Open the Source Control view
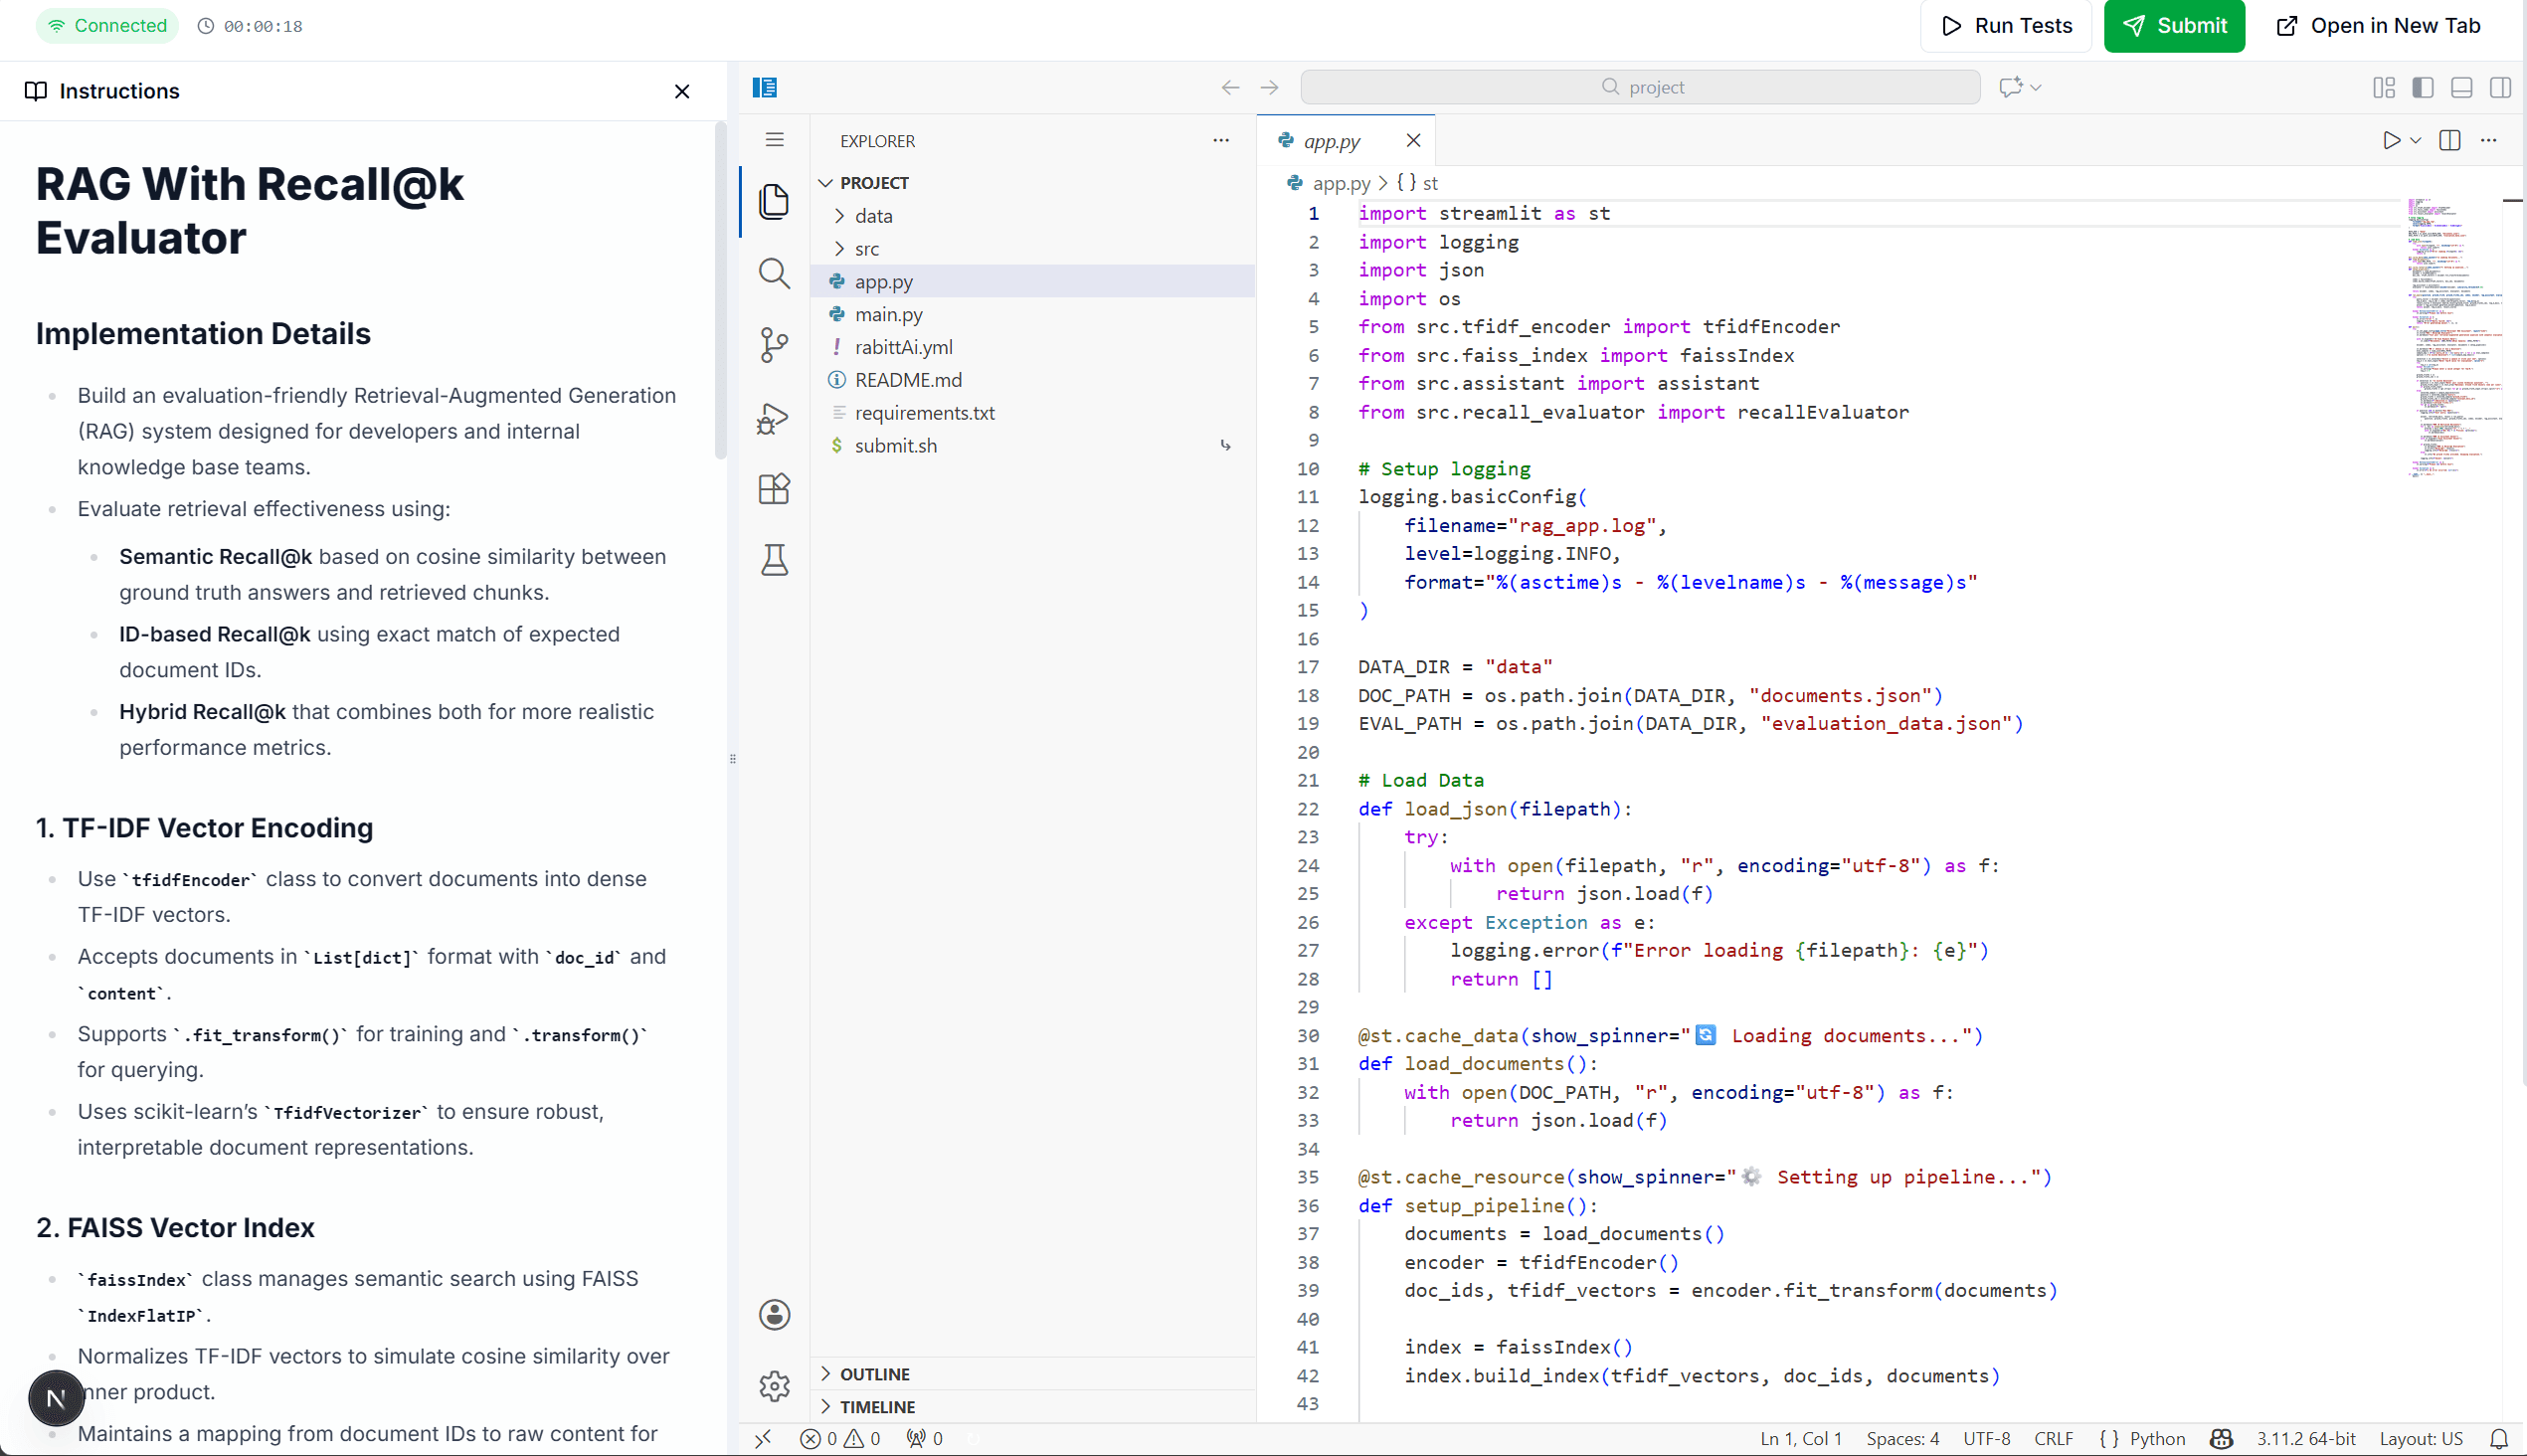Screen dimensions: 2527x1456 pos(774,345)
